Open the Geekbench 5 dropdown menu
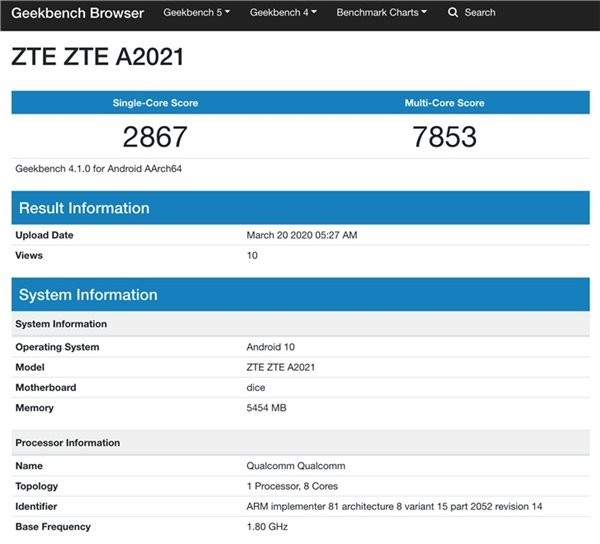 point(196,13)
